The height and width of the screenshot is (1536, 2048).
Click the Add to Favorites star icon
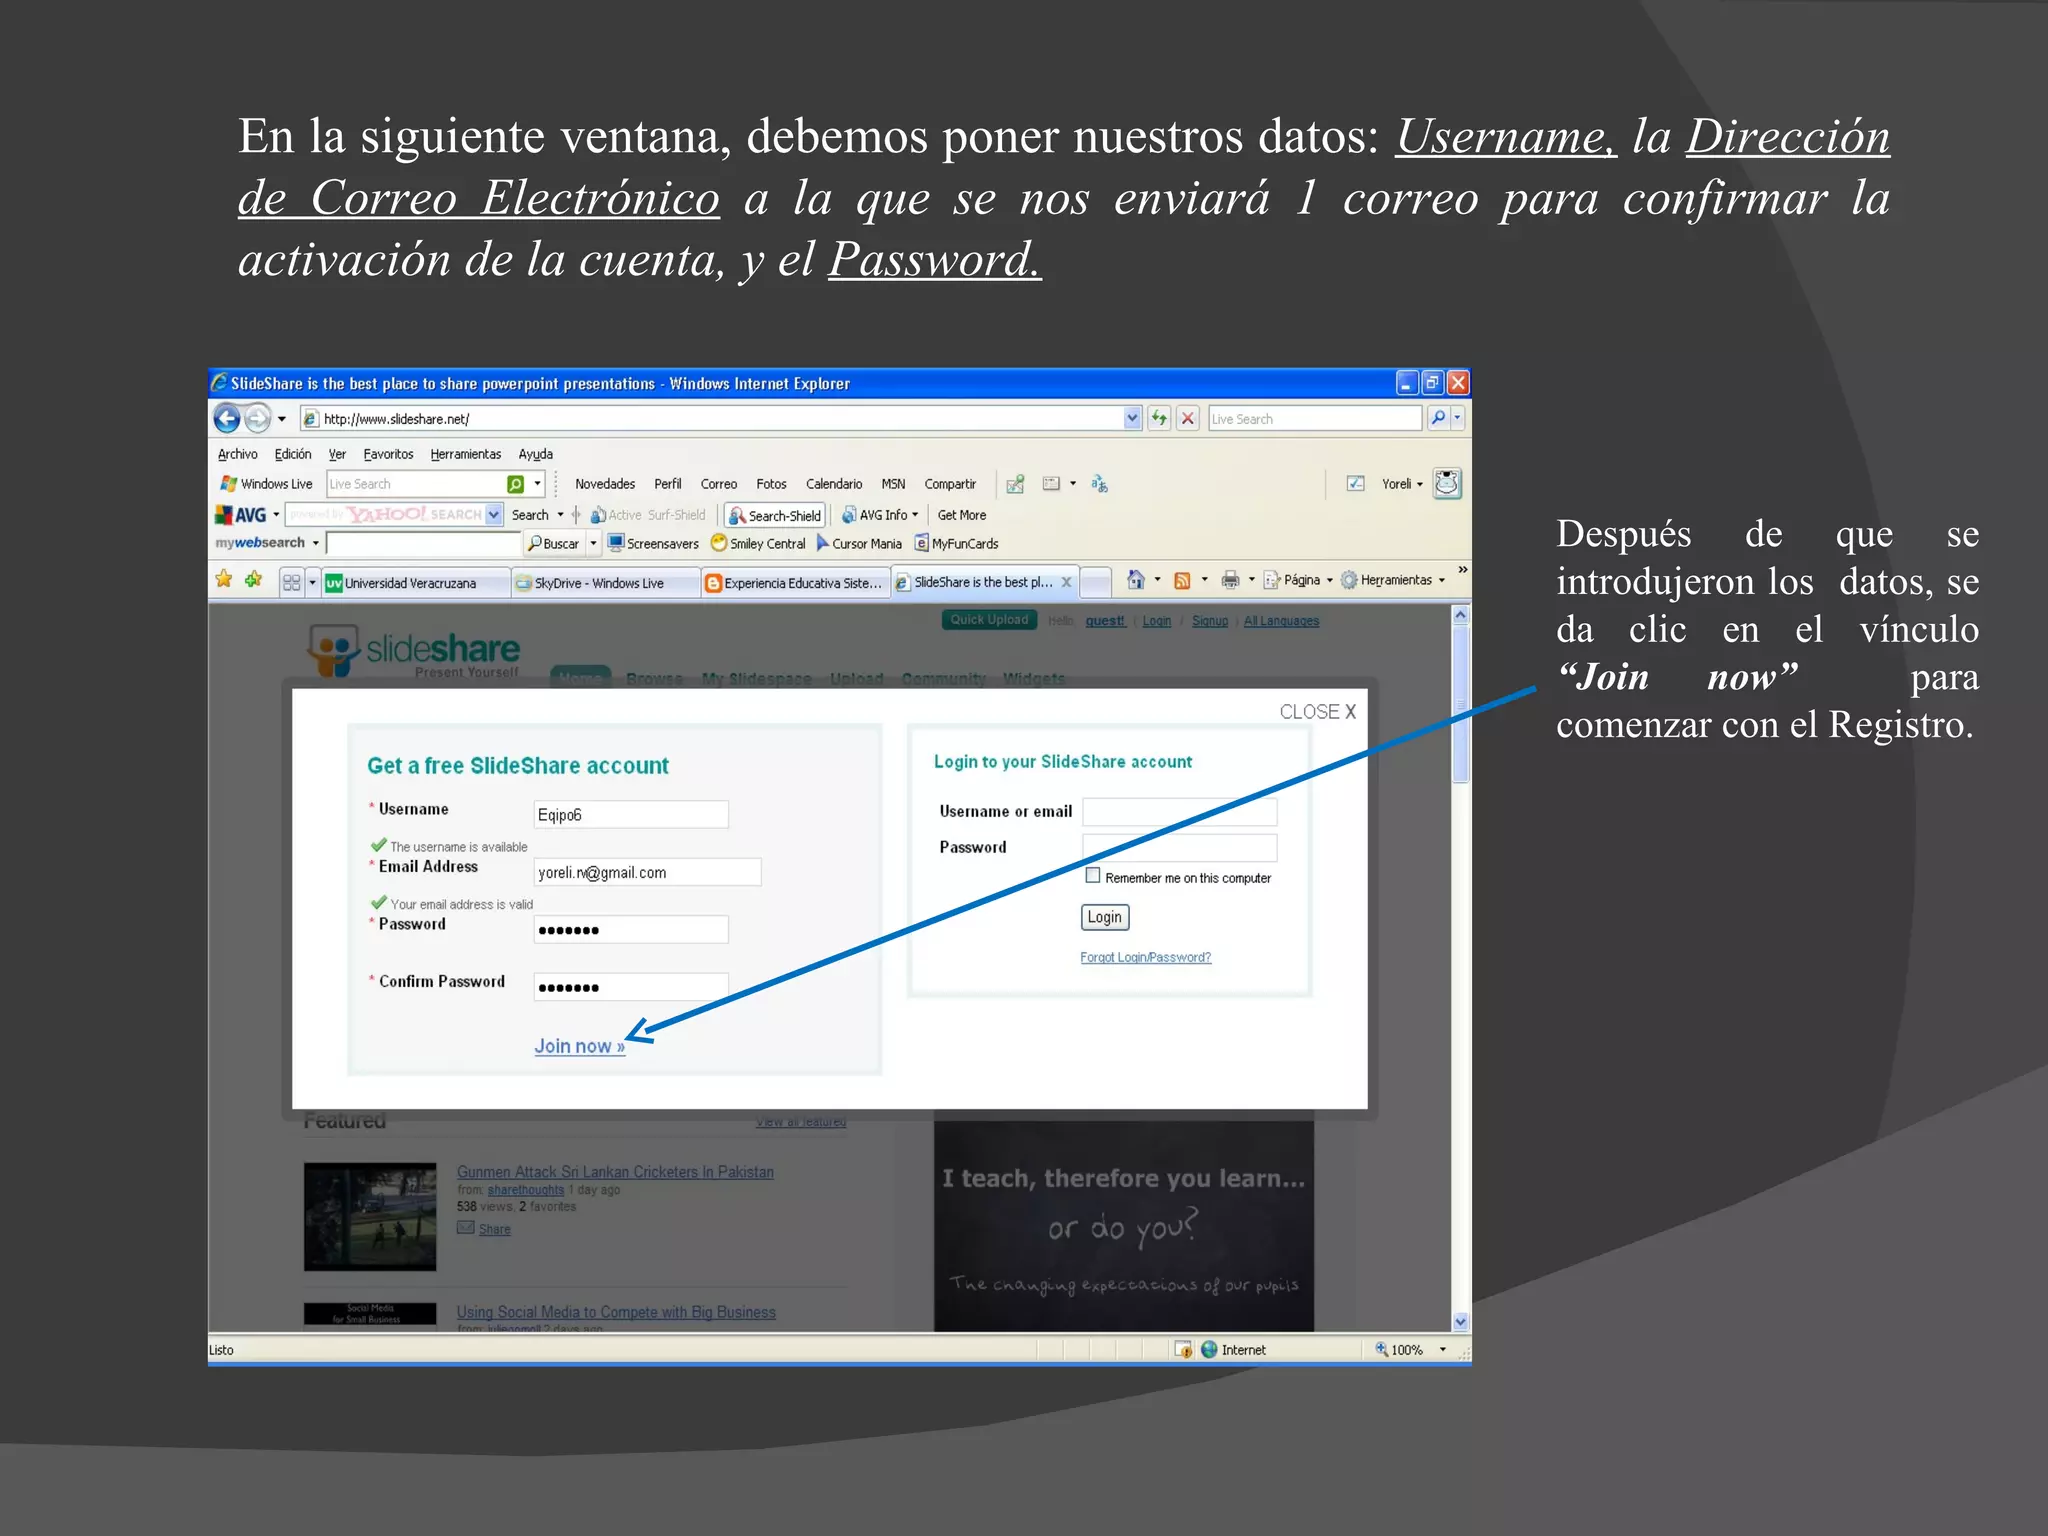pos(254,579)
